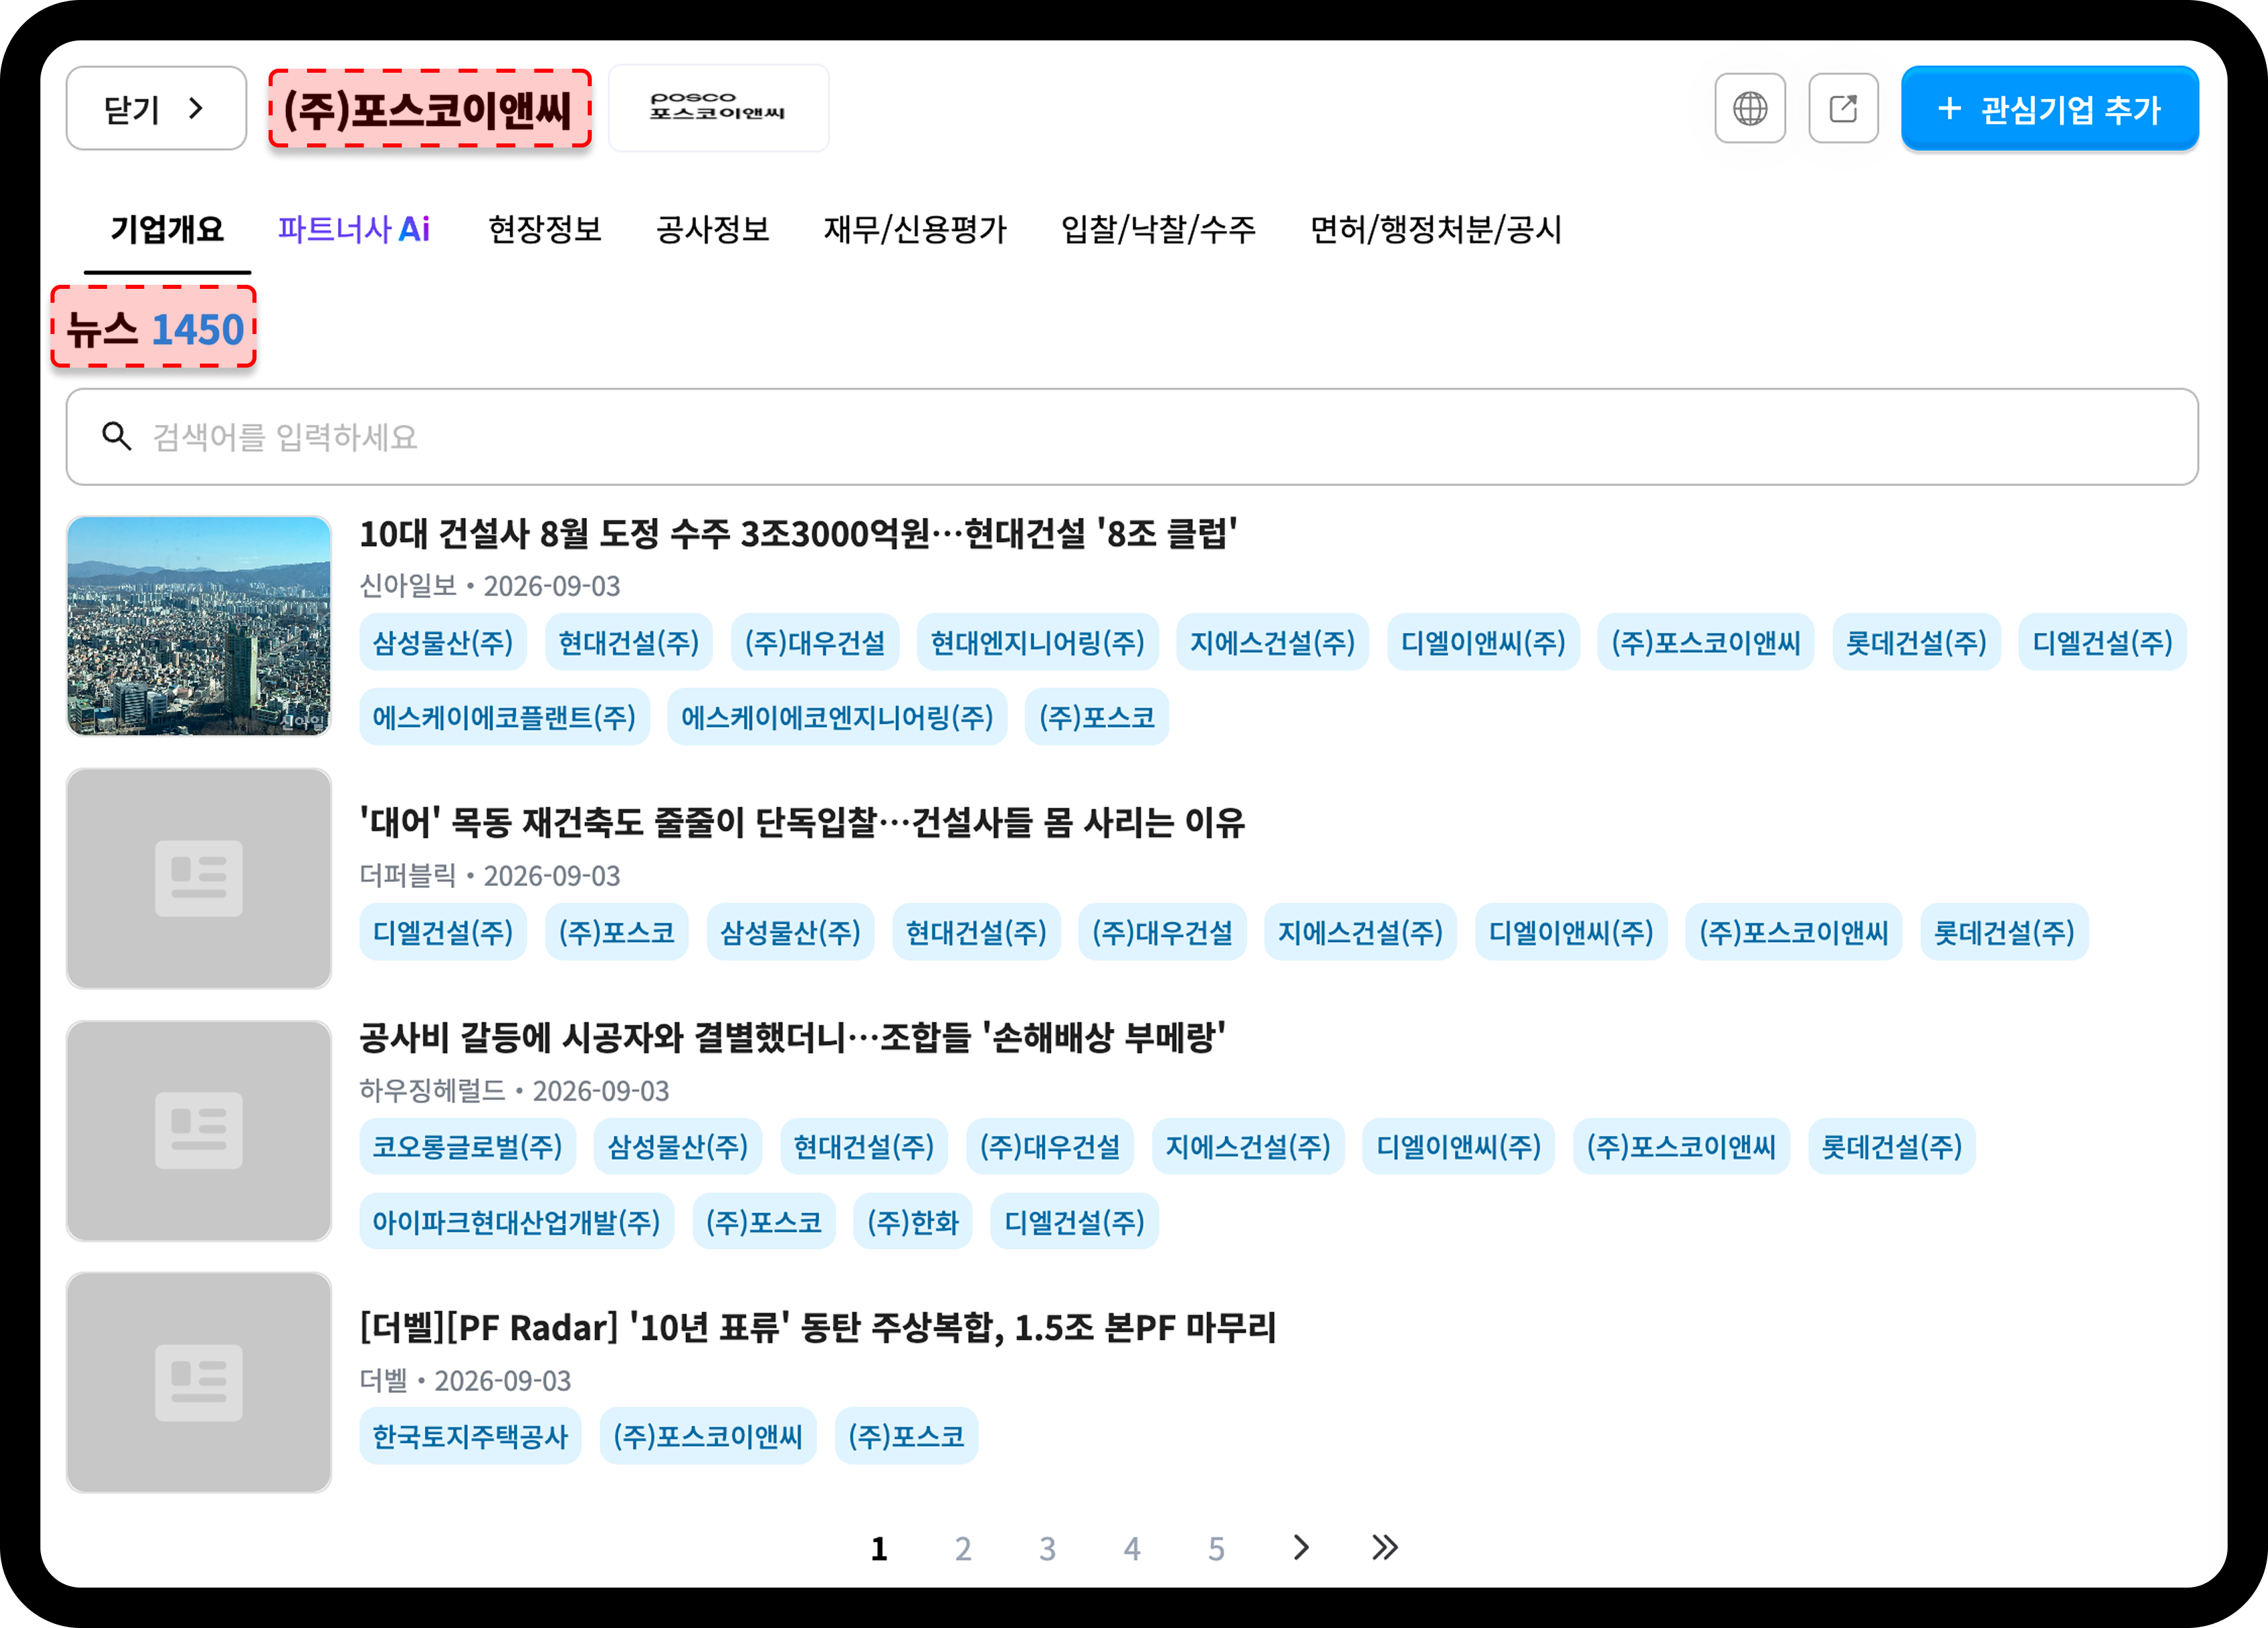
Task: Click 디엘이앤씨(주) tag in first article
Action: pos(1483,642)
